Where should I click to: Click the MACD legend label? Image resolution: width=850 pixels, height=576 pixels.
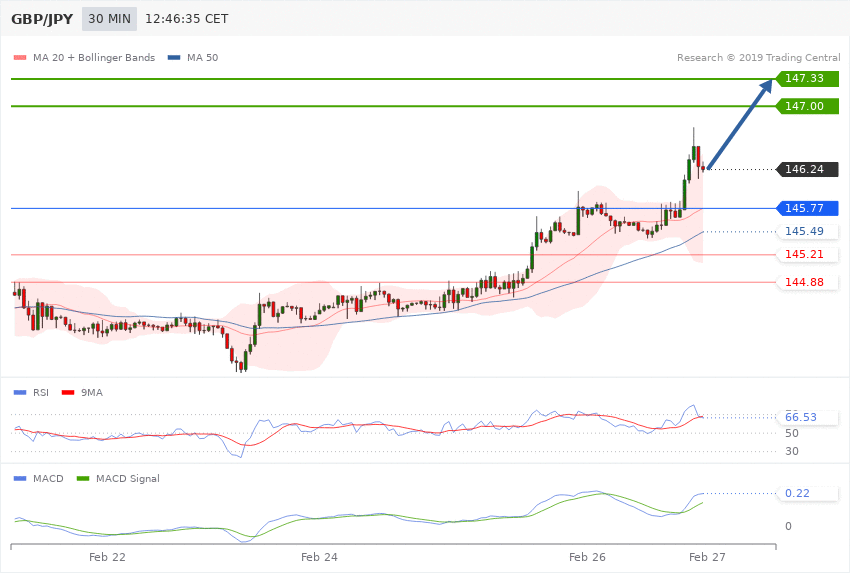tap(48, 478)
